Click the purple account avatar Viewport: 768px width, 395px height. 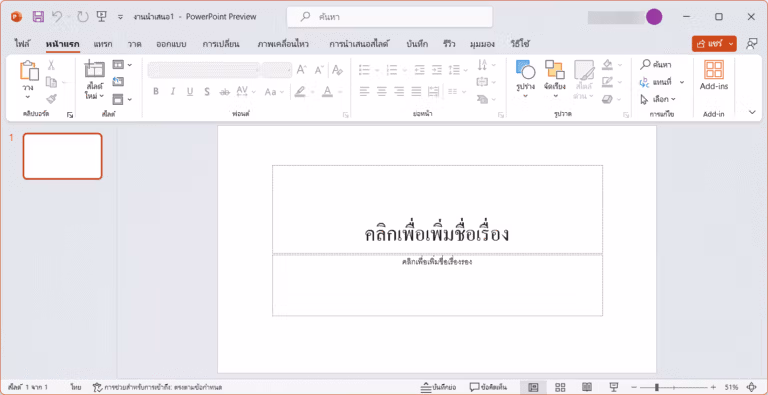coord(653,17)
